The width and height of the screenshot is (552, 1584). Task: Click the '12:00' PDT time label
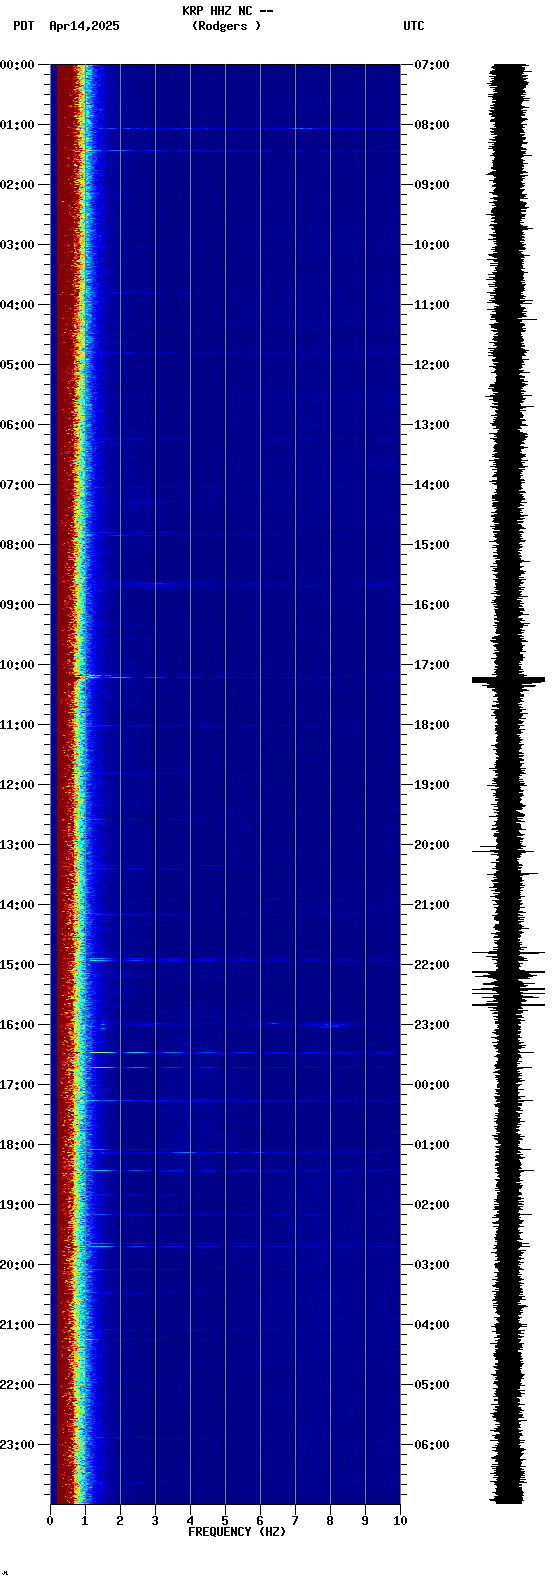tap(17, 785)
